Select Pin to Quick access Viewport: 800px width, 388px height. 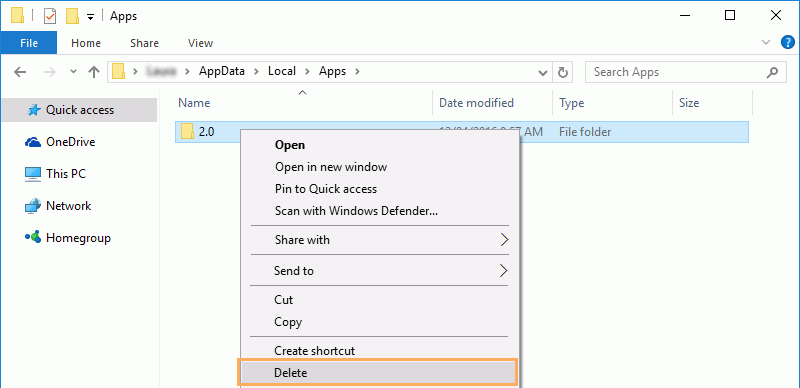pos(326,189)
